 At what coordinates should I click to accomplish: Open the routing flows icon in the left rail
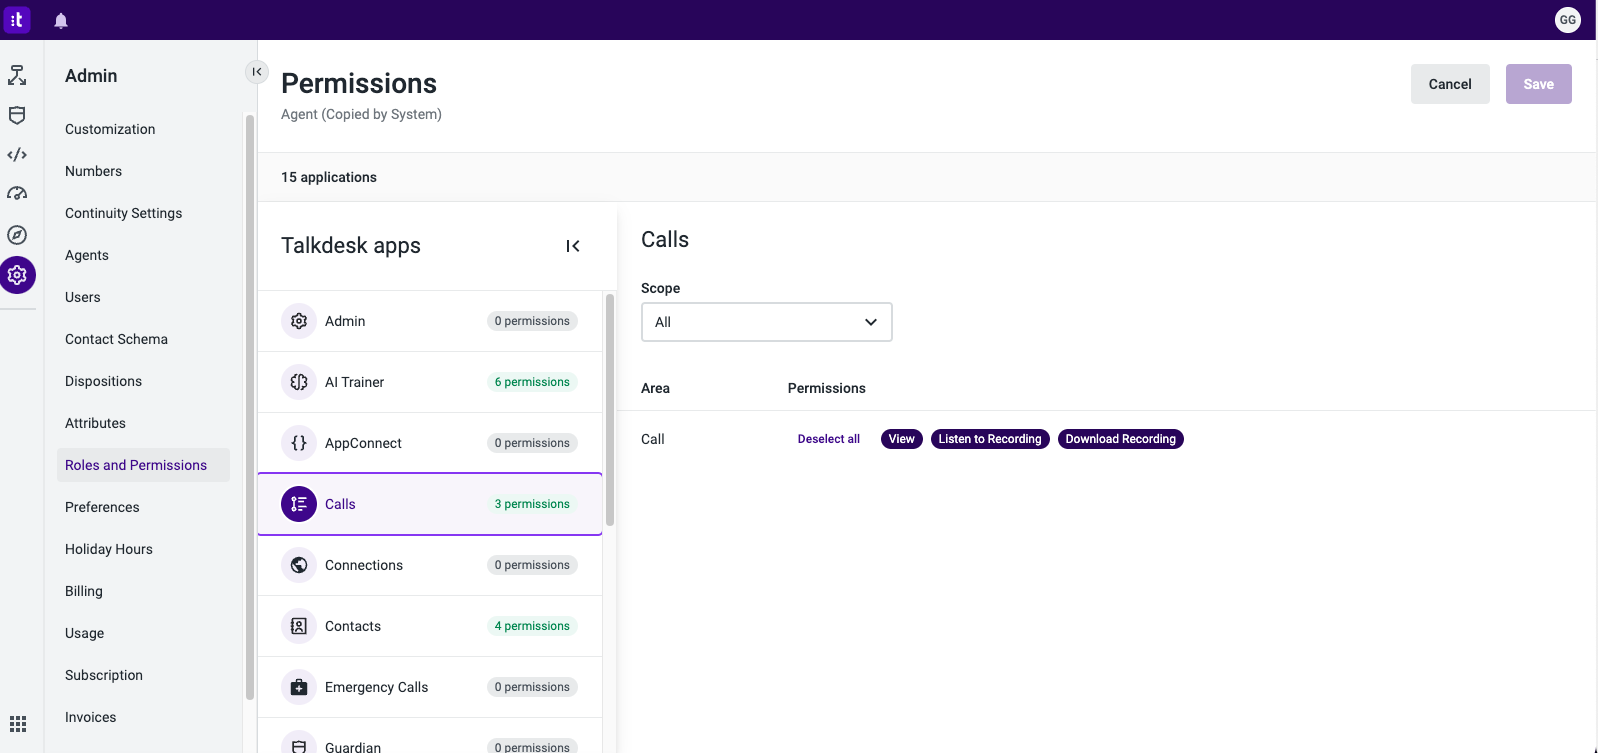(17, 75)
